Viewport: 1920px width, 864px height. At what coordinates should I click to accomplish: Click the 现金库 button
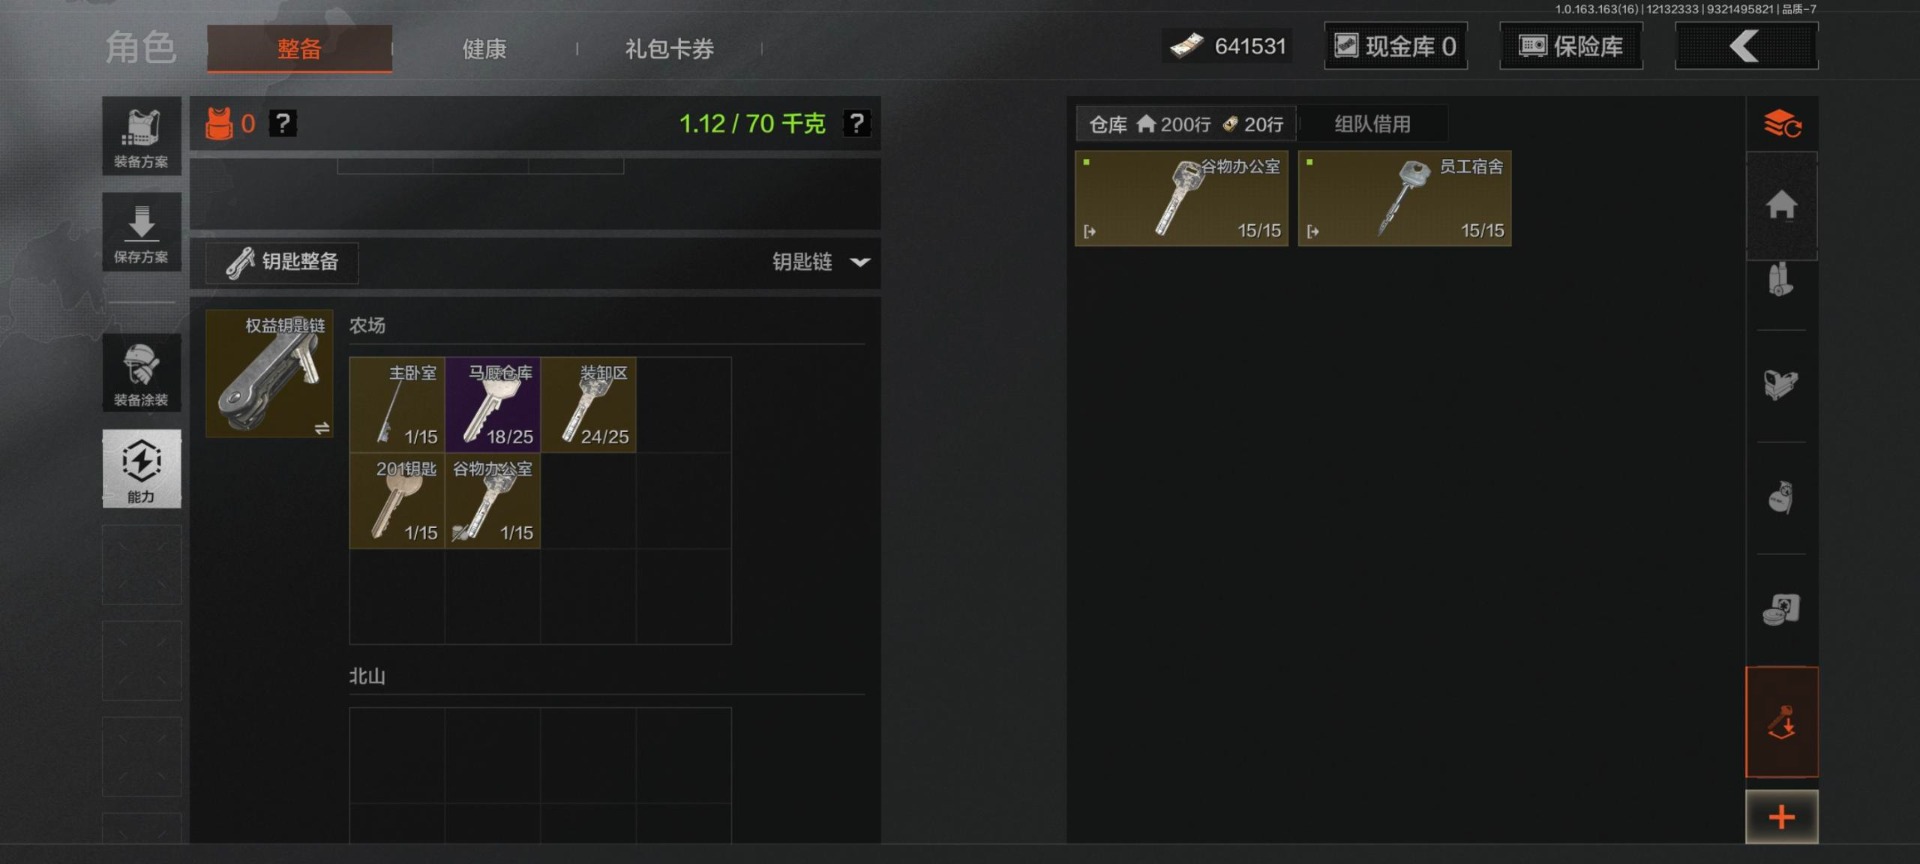pyautogui.click(x=1396, y=46)
